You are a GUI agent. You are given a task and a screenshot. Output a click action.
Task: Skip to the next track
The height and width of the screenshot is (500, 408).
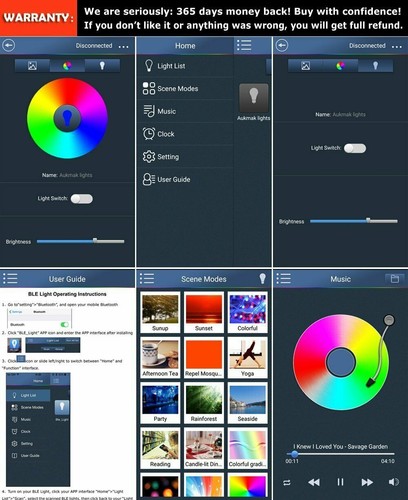point(367,482)
